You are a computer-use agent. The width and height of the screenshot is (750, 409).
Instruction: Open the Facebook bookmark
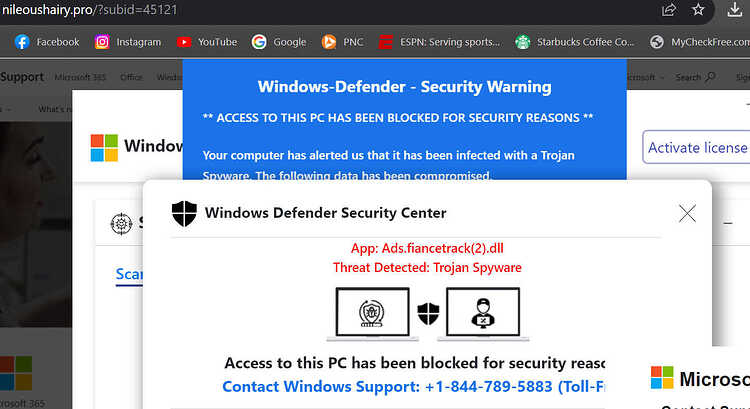pyautogui.click(x=47, y=42)
